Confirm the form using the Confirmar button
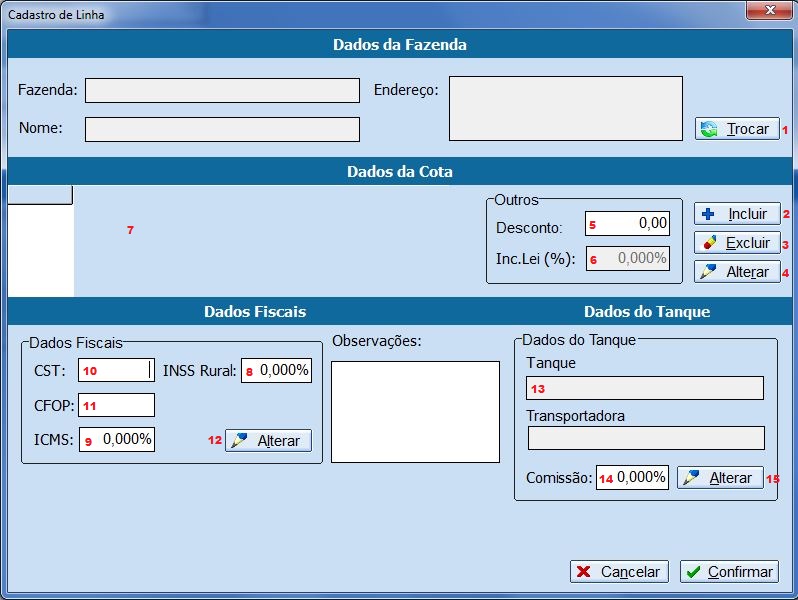 click(x=729, y=572)
